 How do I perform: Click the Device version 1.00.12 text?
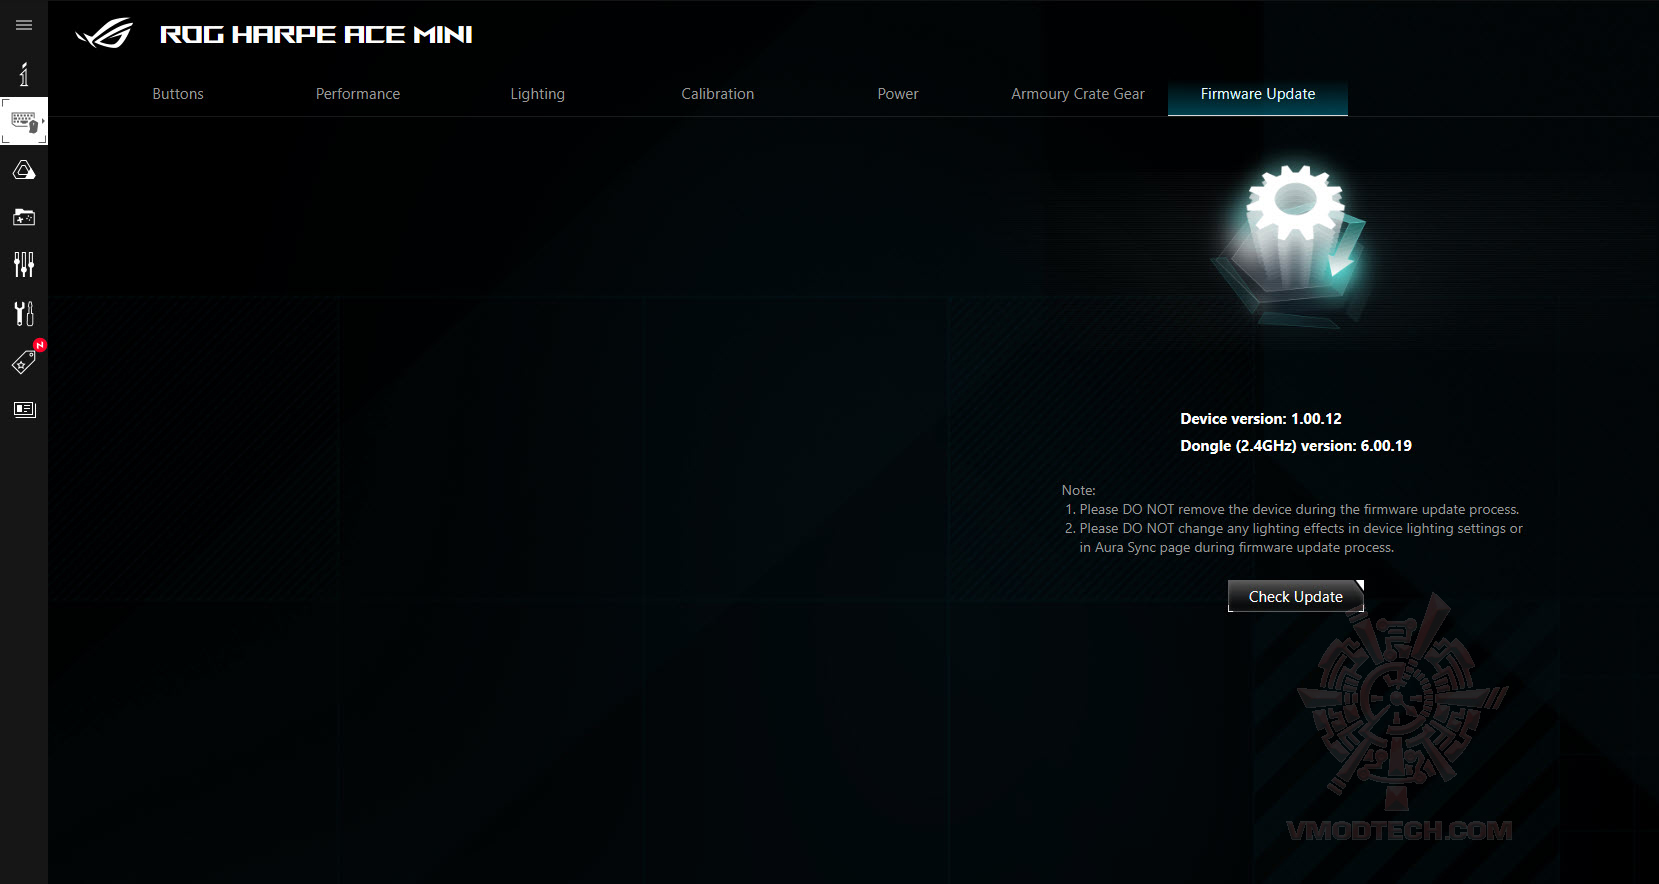click(x=1261, y=419)
